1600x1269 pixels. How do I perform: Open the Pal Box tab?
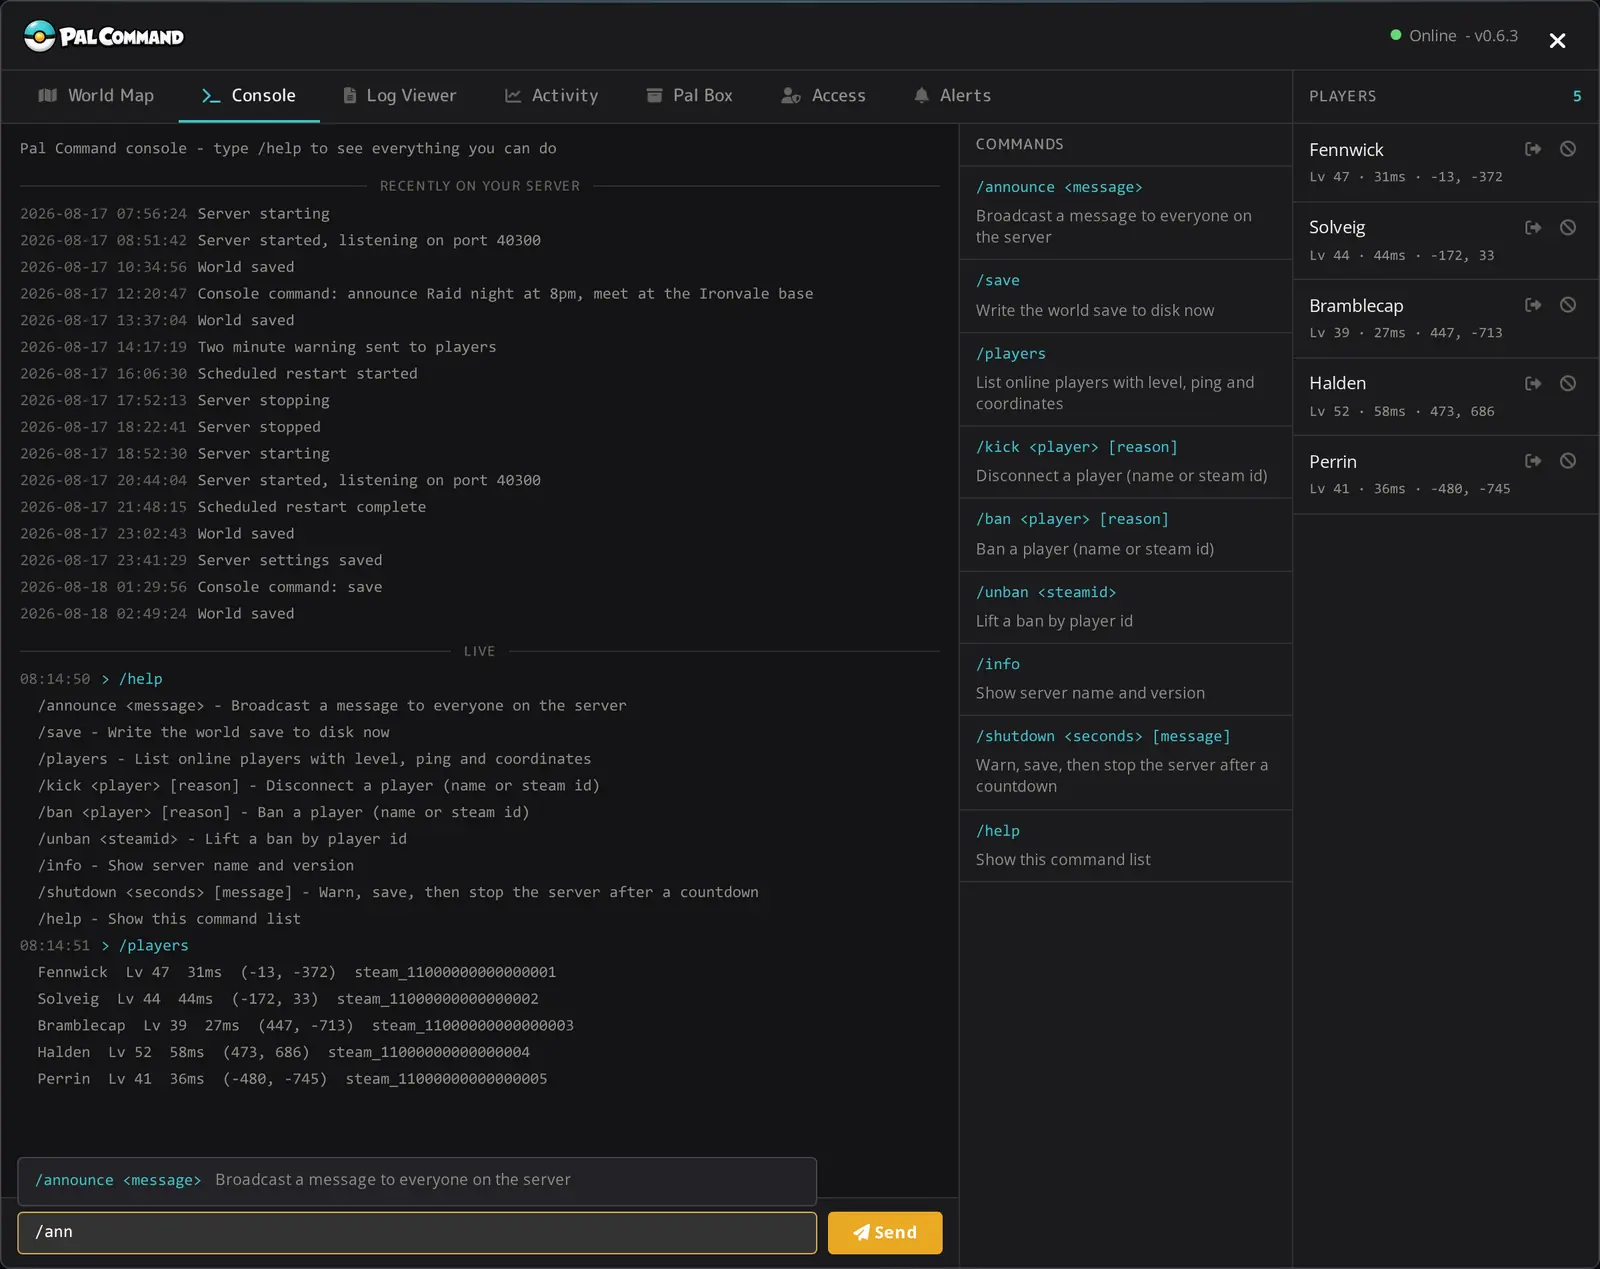tap(689, 96)
